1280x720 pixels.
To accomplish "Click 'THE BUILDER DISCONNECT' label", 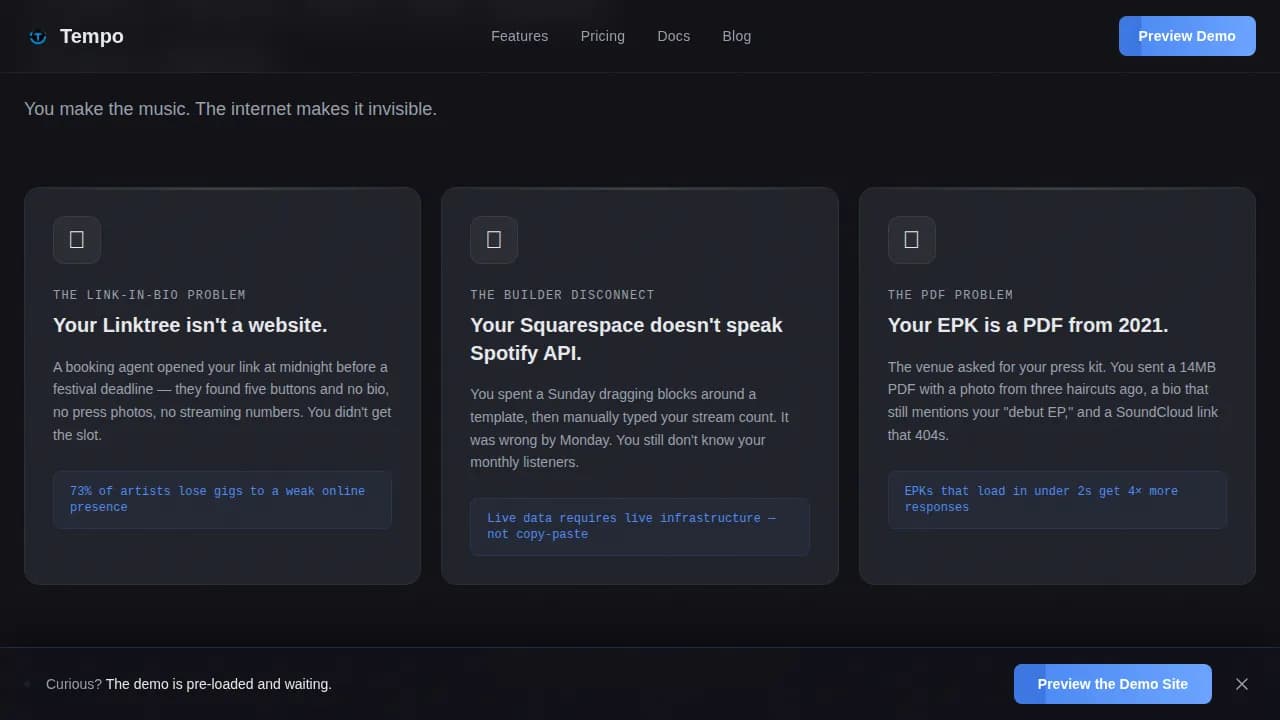I will [562, 295].
